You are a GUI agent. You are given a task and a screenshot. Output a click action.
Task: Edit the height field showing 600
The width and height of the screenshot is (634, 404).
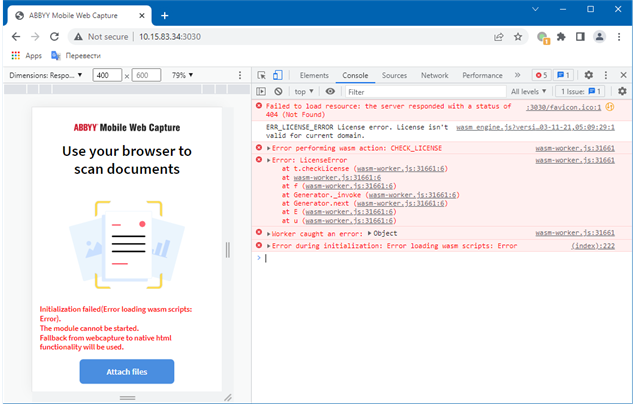146,75
